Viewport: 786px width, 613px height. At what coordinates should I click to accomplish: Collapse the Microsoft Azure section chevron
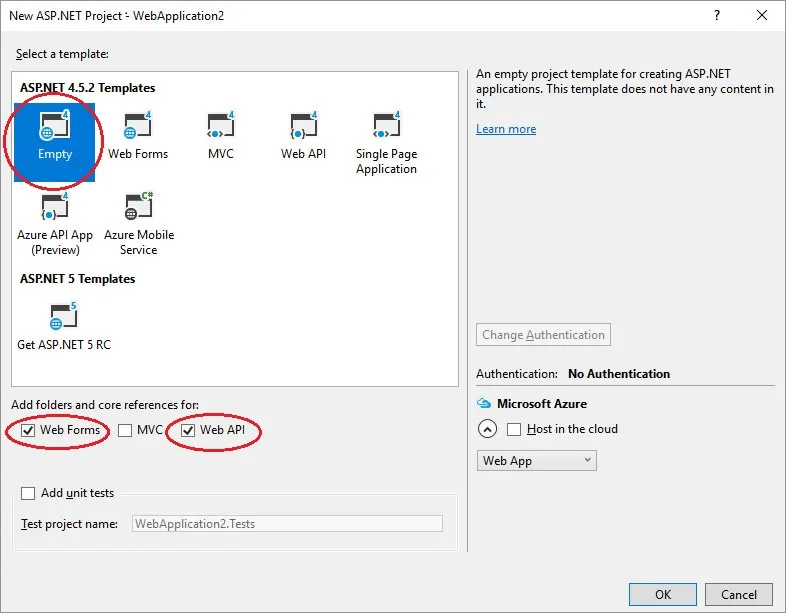tap(487, 429)
